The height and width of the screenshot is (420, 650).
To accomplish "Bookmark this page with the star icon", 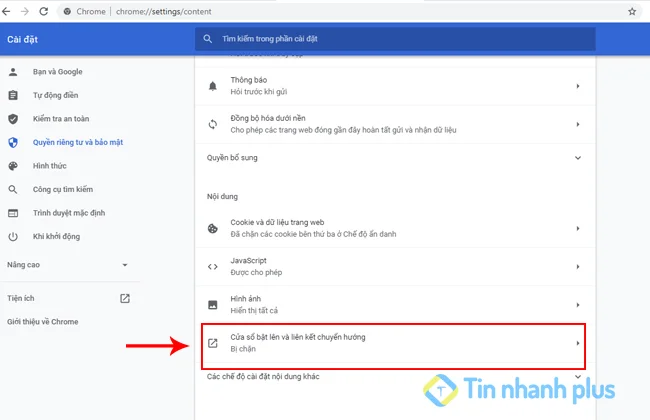I will click(x=632, y=12).
